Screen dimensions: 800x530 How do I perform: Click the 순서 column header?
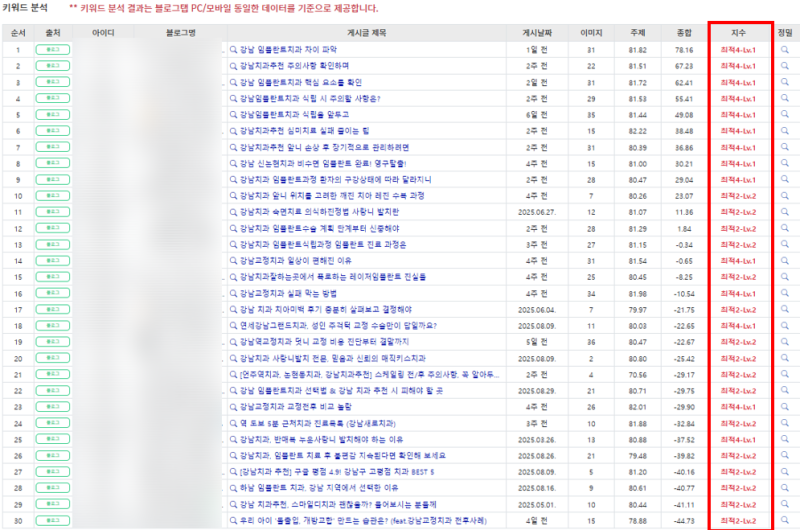pos(18,33)
